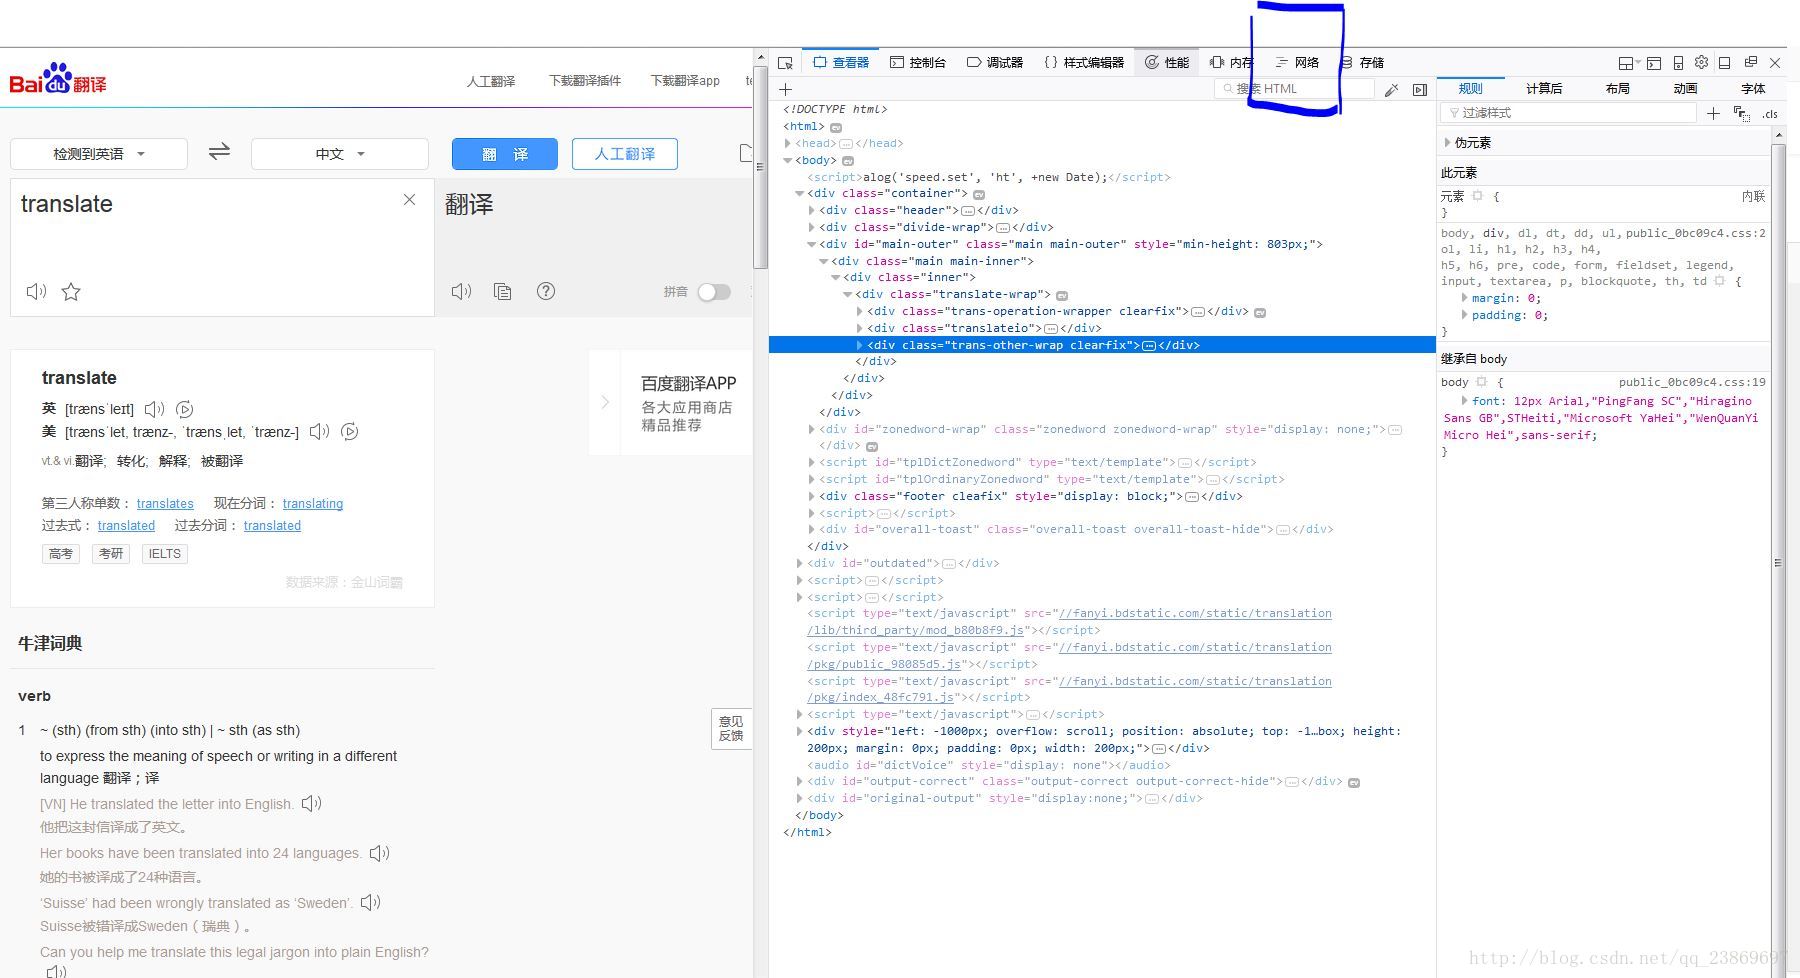This screenshot has width=1800, height=978.
Task: Click the Baidu 翻译 logo
Action: (x=58, y=79)
